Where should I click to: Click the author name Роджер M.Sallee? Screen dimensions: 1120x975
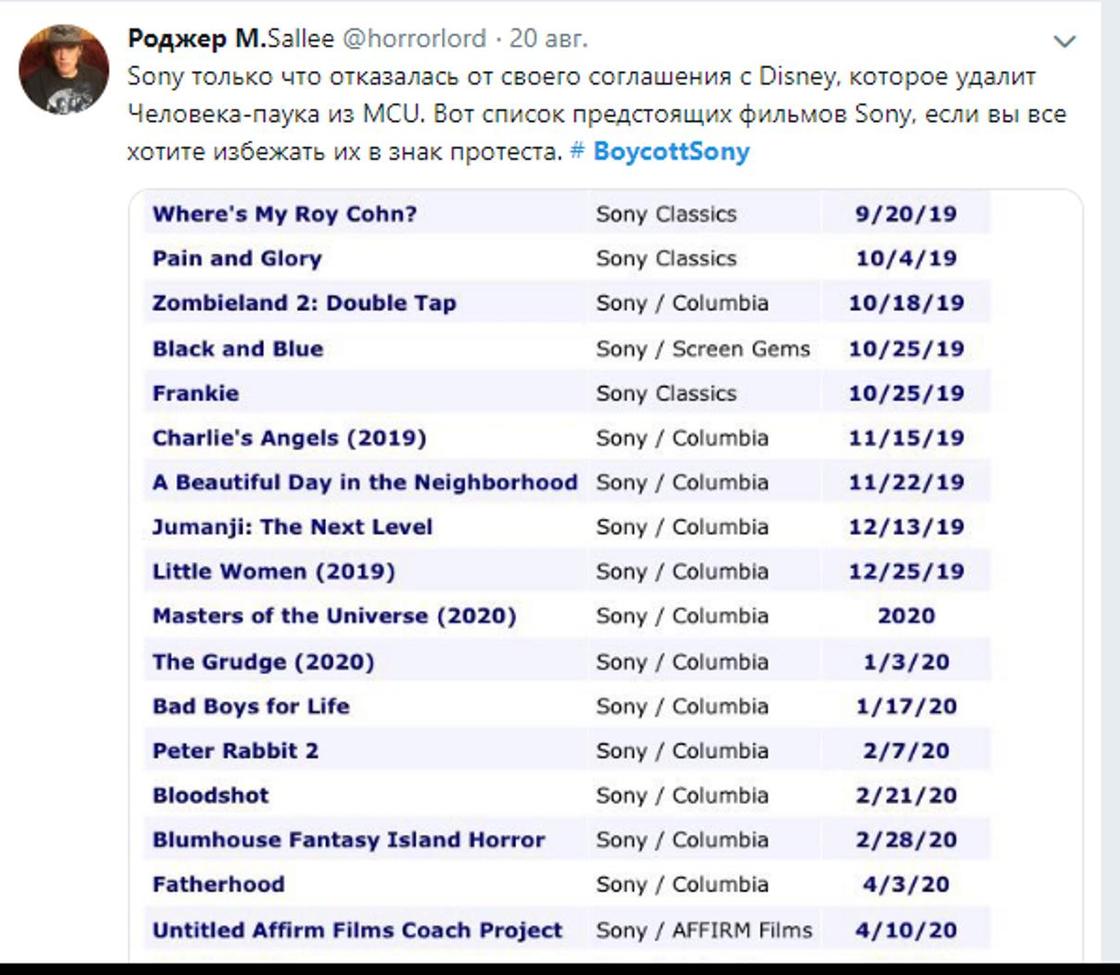pos(231,38)
